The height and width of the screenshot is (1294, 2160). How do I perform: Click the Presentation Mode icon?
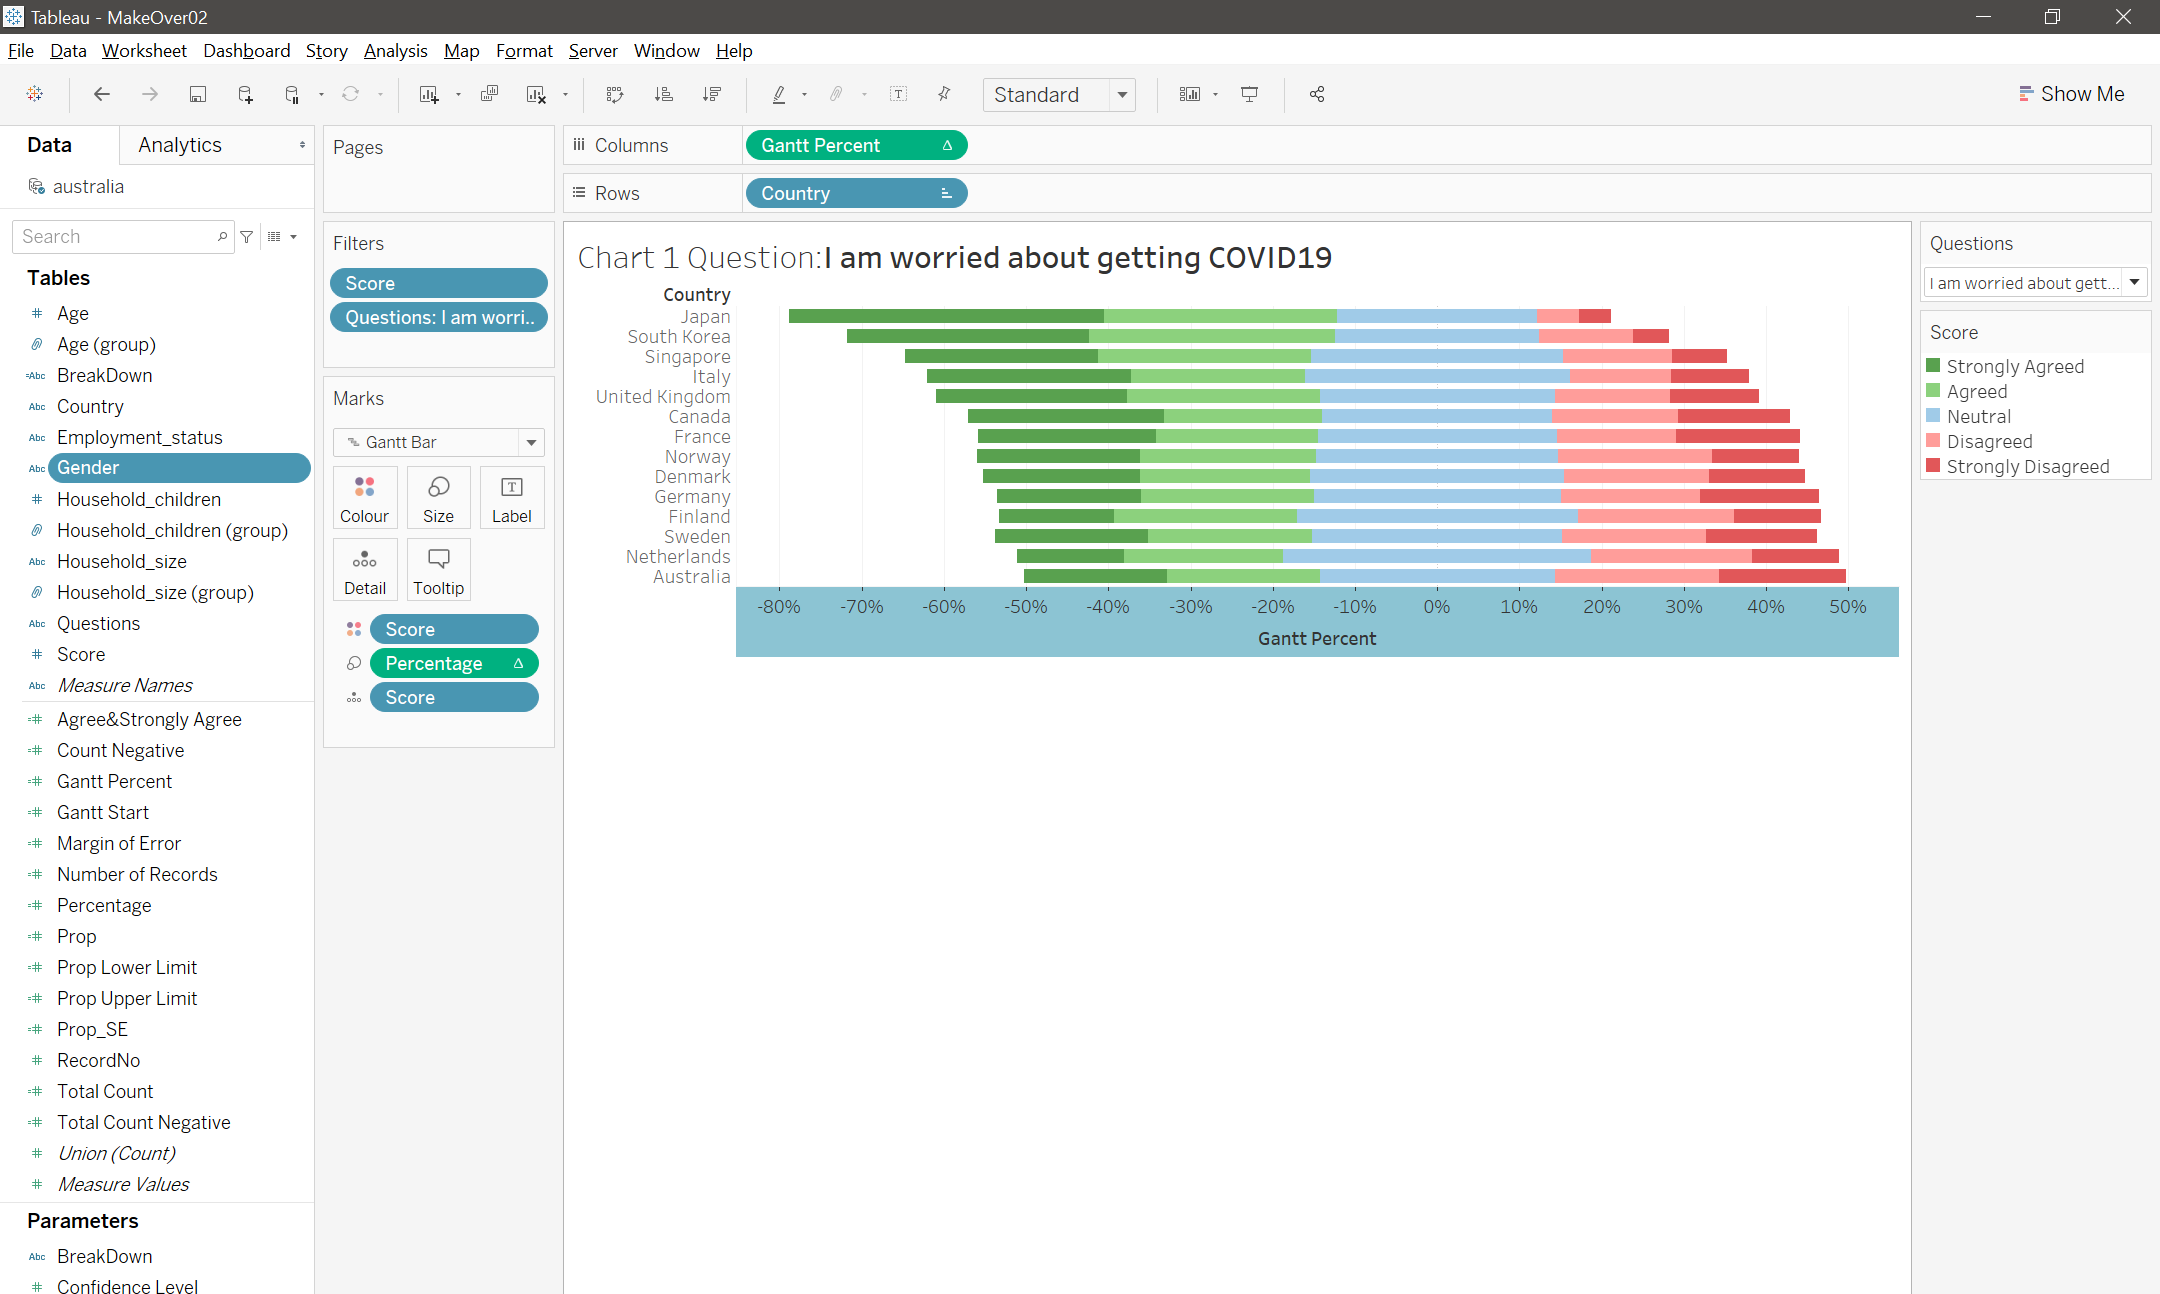pos(1249,94)
